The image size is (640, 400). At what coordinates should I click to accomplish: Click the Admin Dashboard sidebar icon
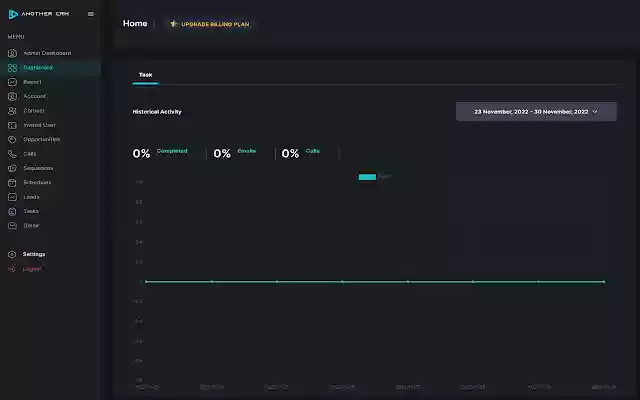(x=12, y=53)
